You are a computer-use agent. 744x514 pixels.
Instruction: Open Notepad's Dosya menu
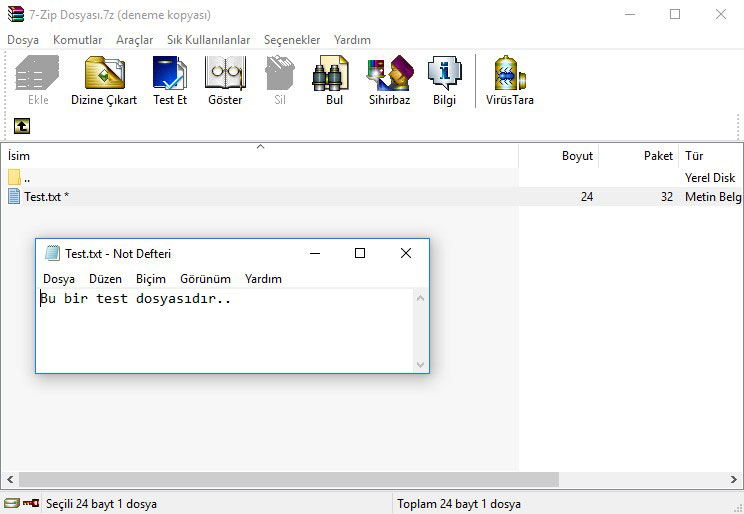pos(59,279)
